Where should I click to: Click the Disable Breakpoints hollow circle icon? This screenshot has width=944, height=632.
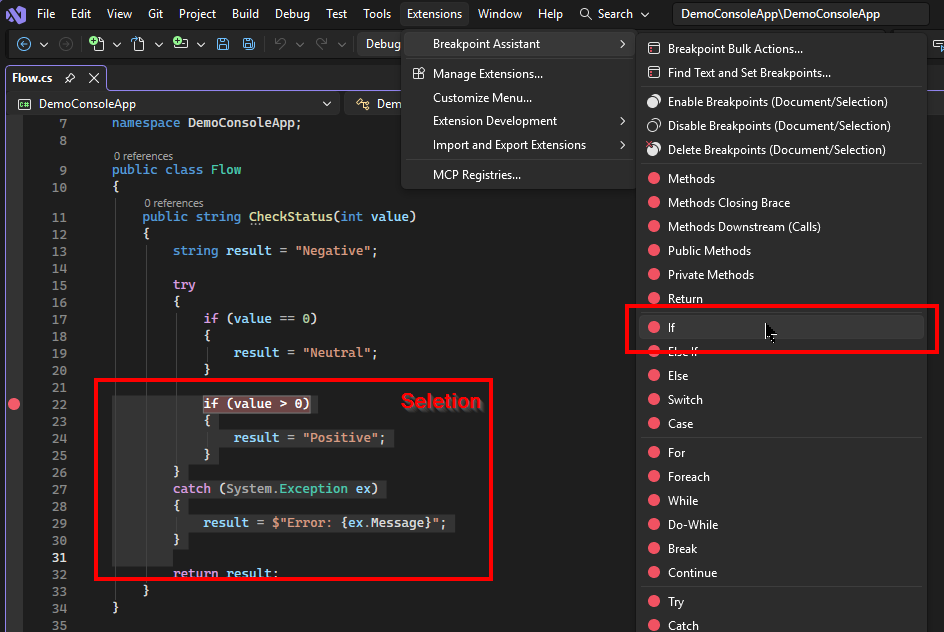(654, 126)
